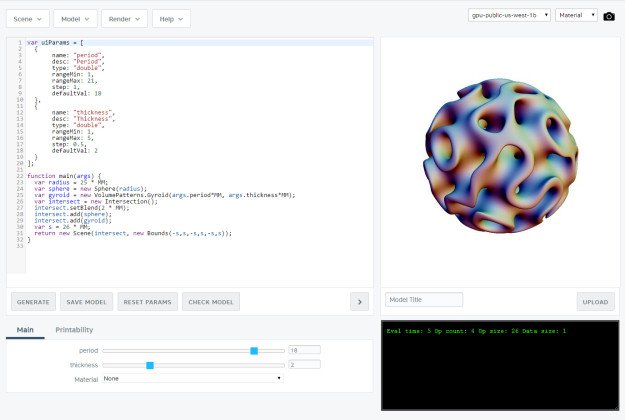Screen dimensions: 625x420
Task: Click code line 'name: "thickness",'
Action: coord(83,112)
